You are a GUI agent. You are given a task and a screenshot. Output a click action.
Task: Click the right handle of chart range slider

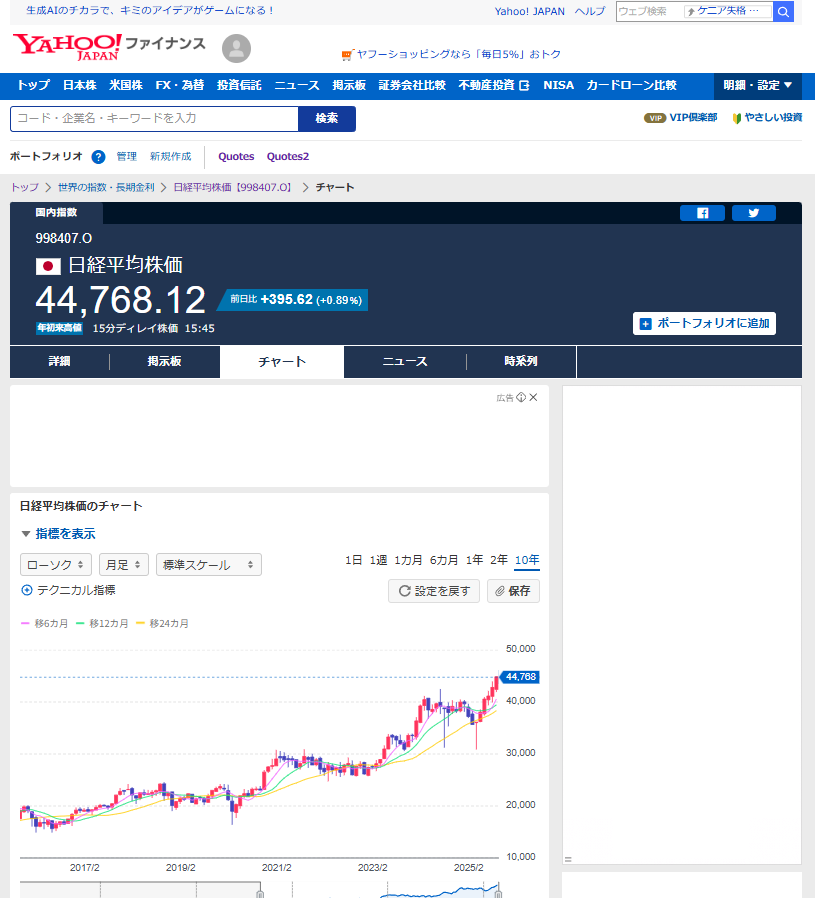[498, 893]
